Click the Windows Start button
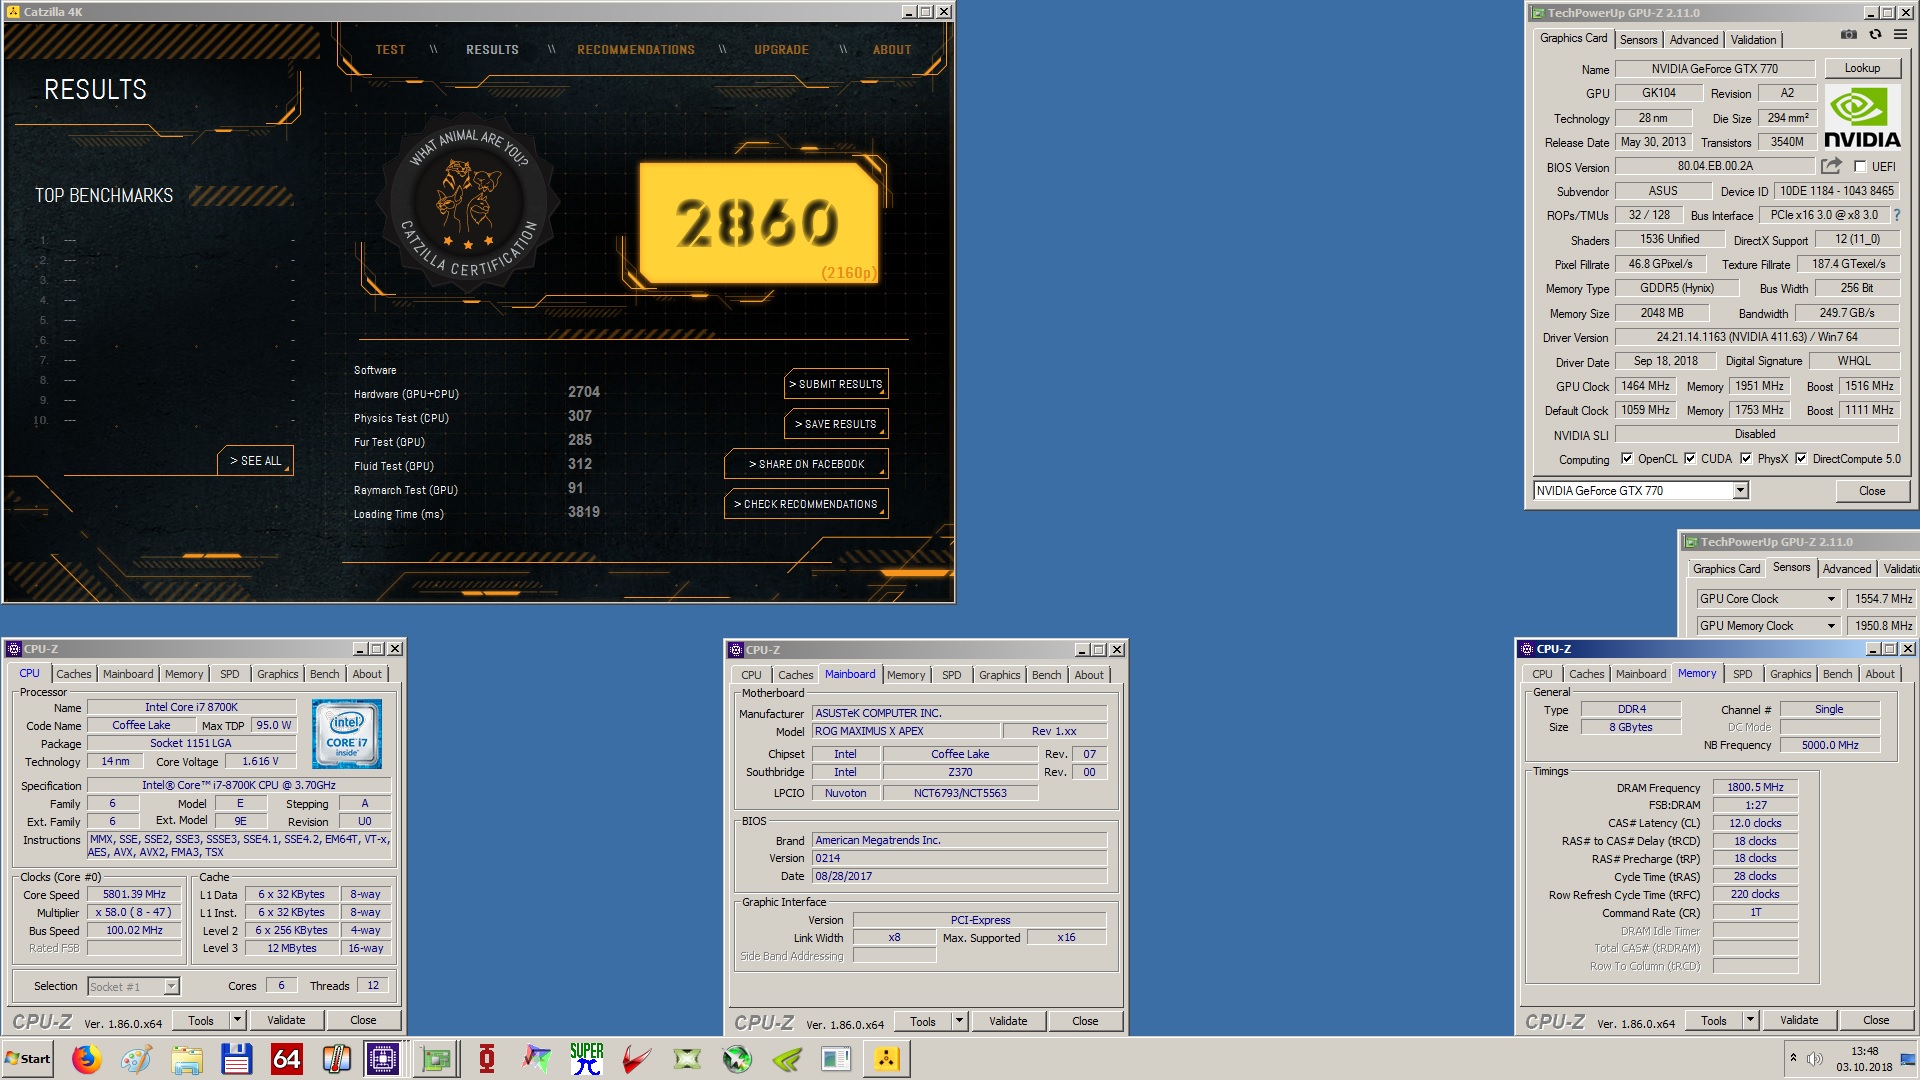The image size is (1920, 1080). (28, 1059)
